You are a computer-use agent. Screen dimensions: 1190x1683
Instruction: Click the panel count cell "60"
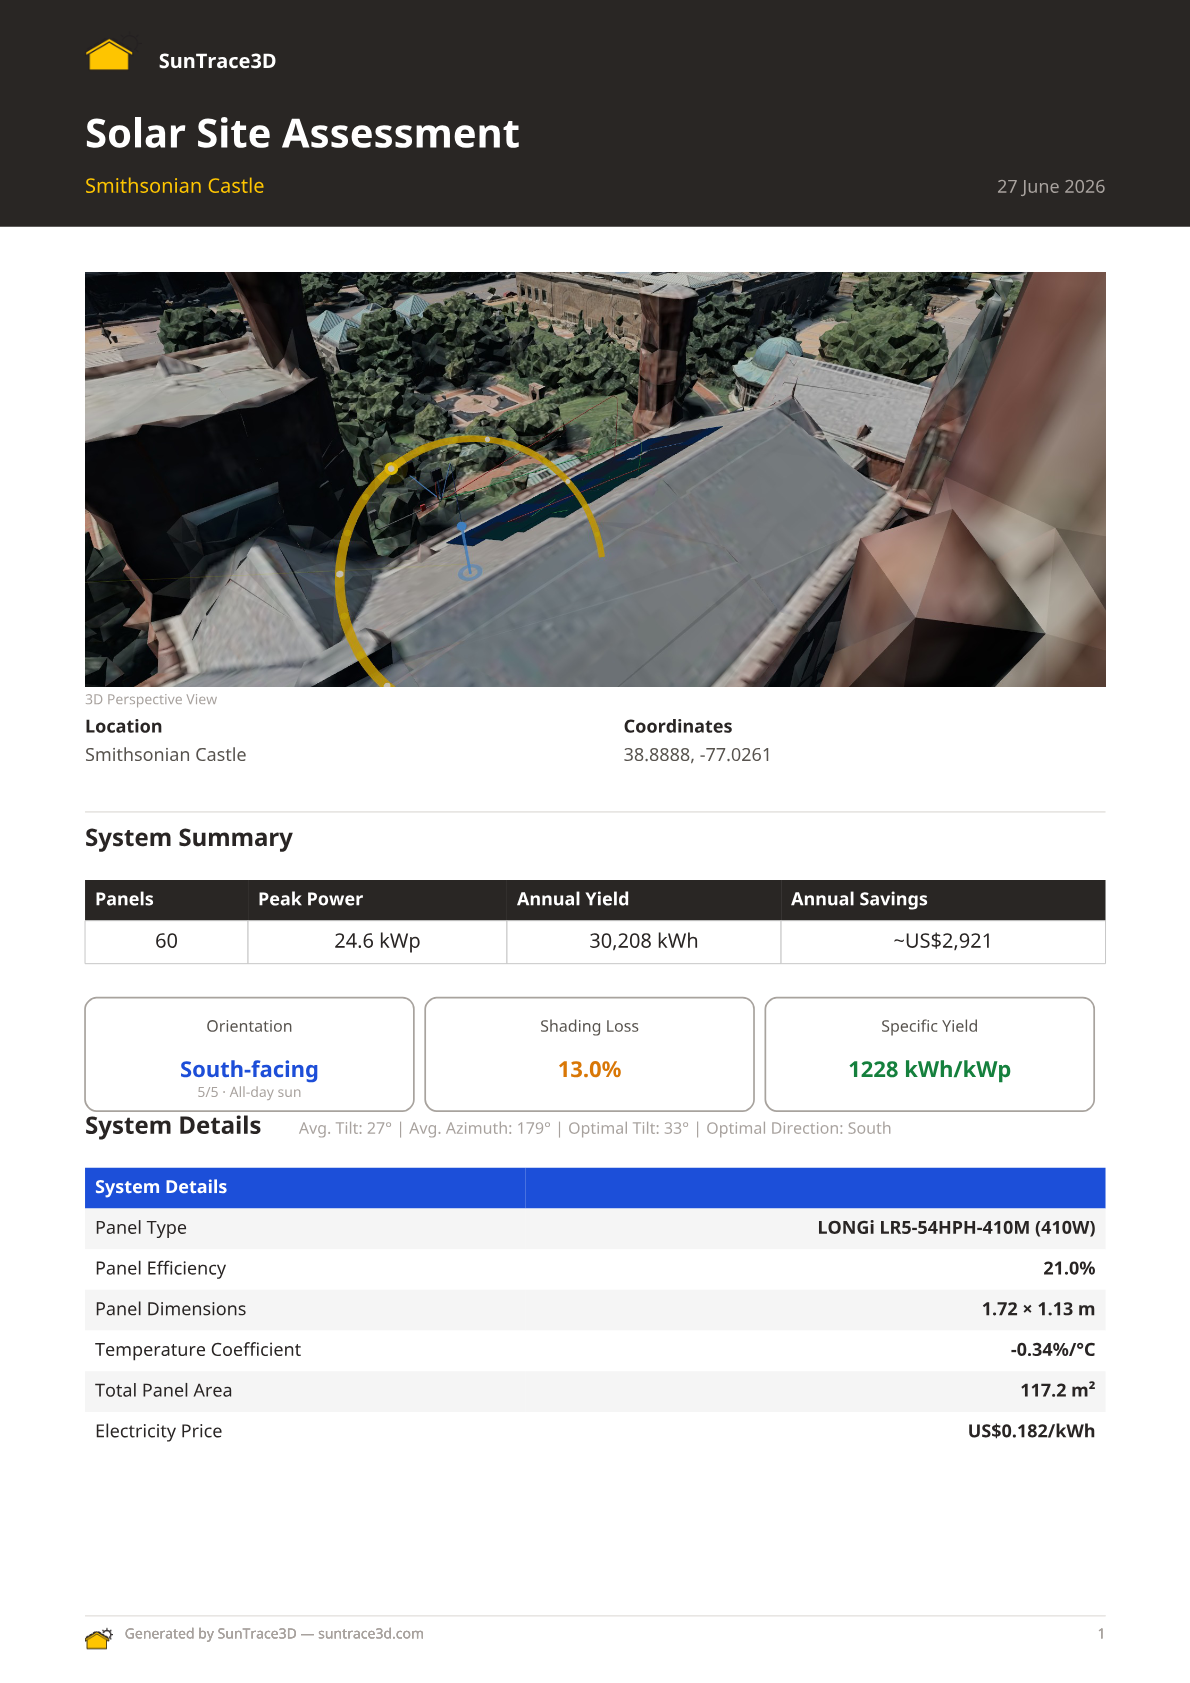pyautogui.click(x=166, y=941)
